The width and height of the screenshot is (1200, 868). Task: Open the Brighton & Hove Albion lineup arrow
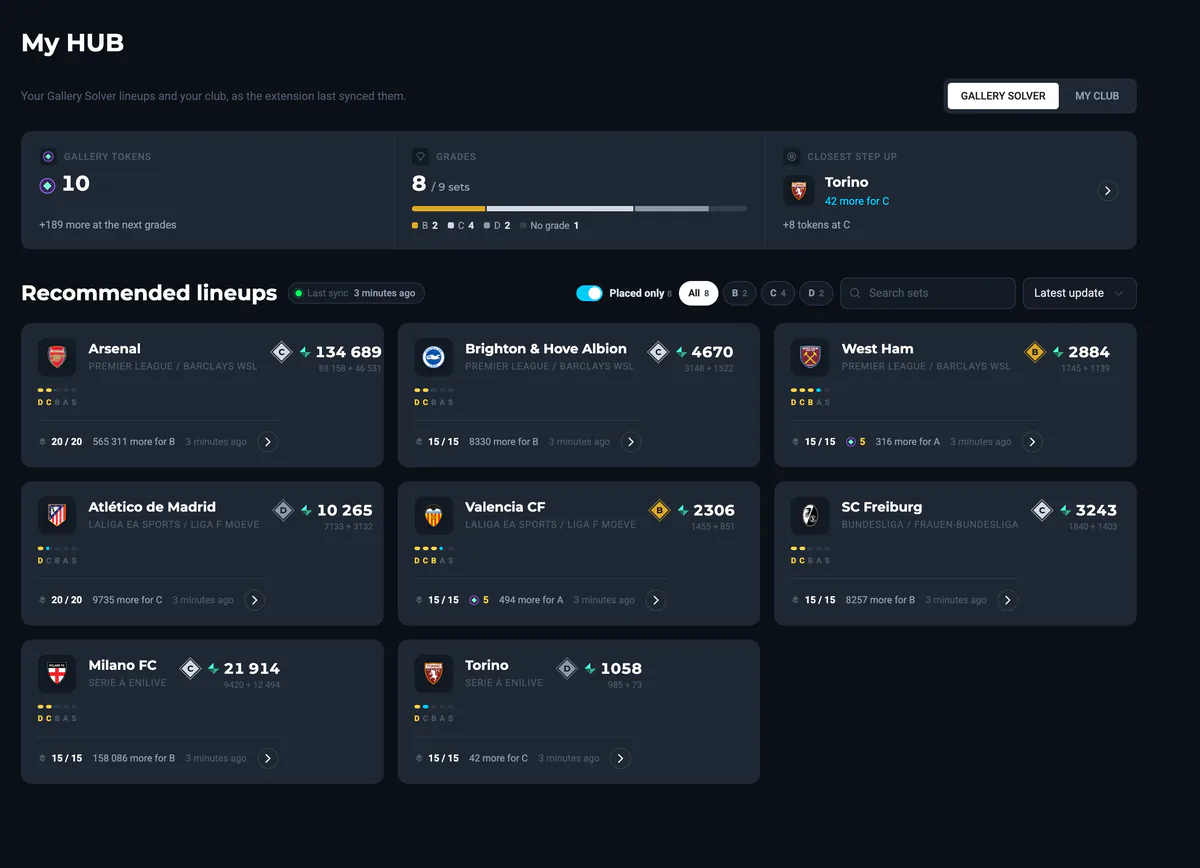[630, 442]
